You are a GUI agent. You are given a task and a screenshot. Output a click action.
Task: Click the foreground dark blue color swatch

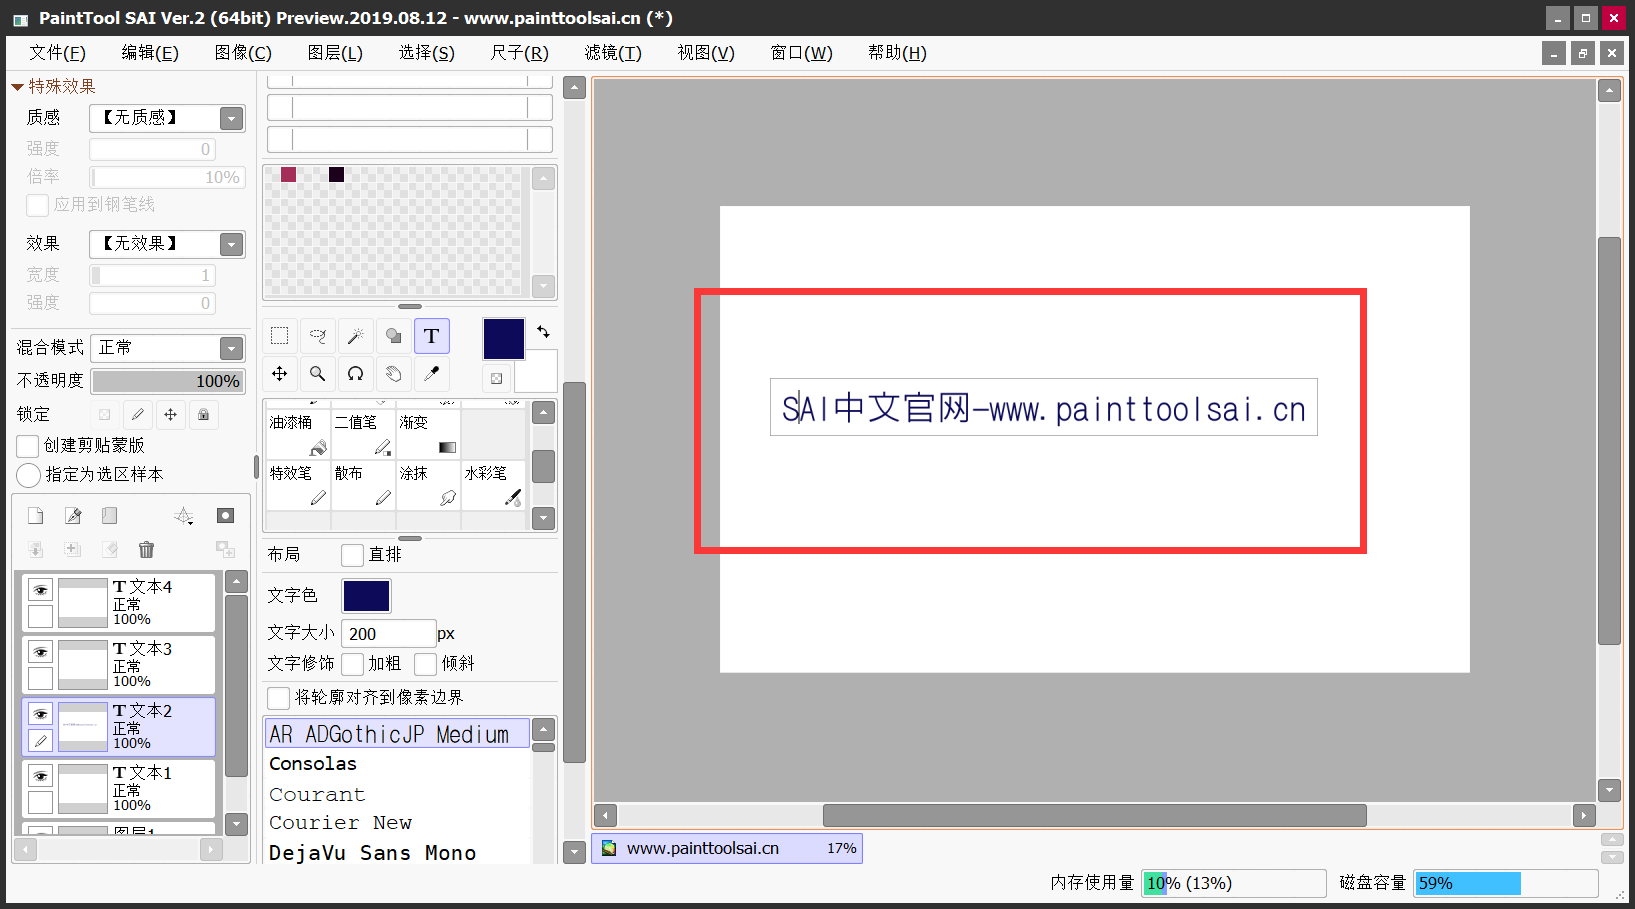[504, 339]
